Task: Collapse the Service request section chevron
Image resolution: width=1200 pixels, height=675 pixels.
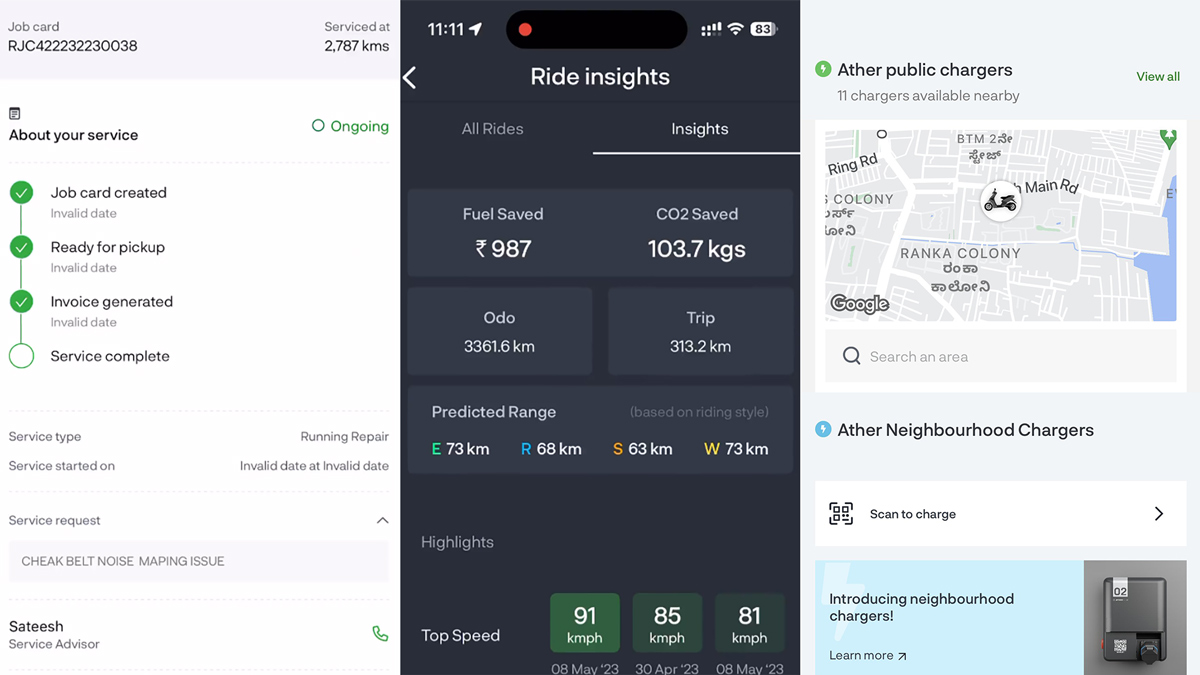Action: pyautogui.click(x=382, y=520)
